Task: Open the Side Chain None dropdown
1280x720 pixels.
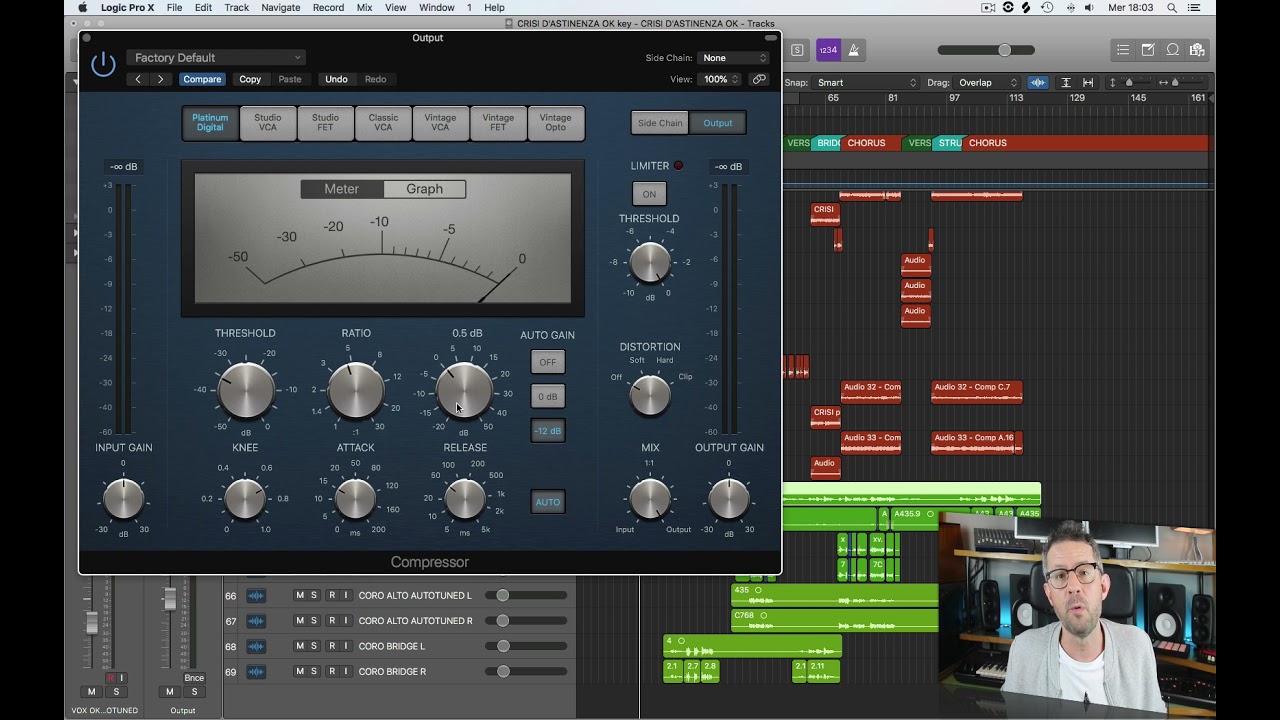Action: (x=734, y=58)
